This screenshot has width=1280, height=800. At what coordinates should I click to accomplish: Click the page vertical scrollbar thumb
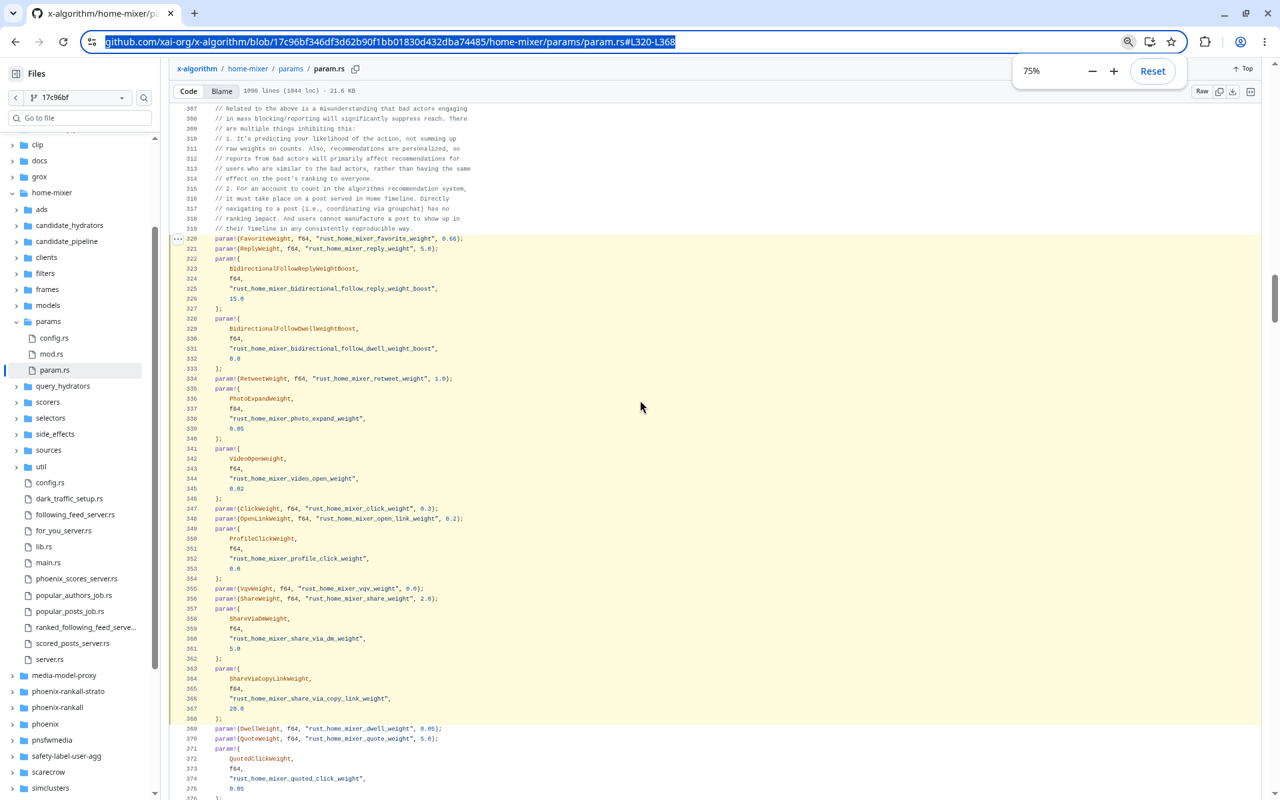point(1274,298)
